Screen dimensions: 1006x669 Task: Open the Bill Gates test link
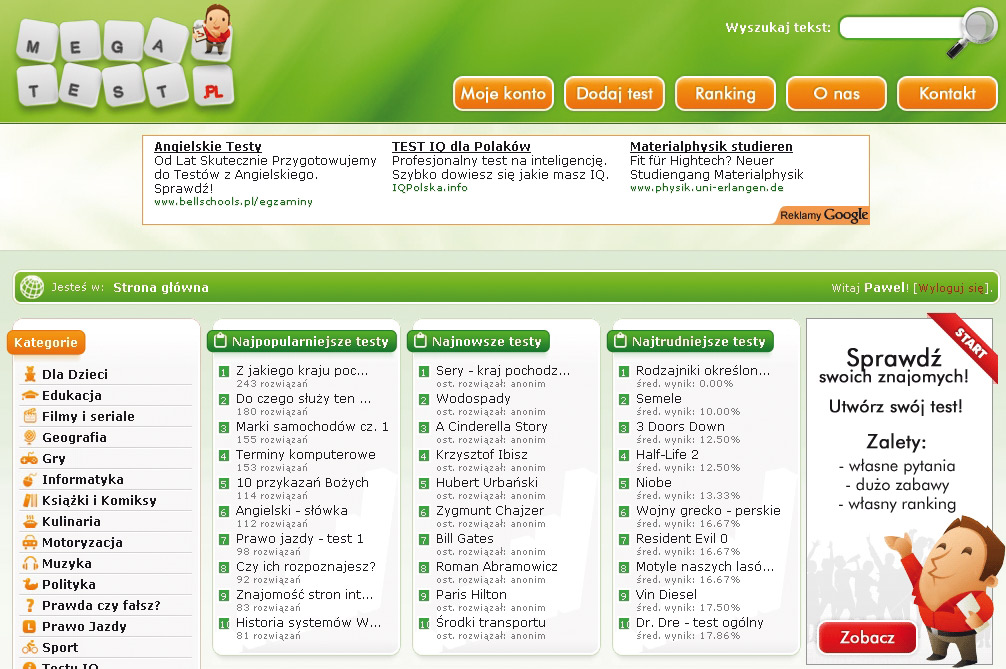pyautogui.click(x=465, y=539)
